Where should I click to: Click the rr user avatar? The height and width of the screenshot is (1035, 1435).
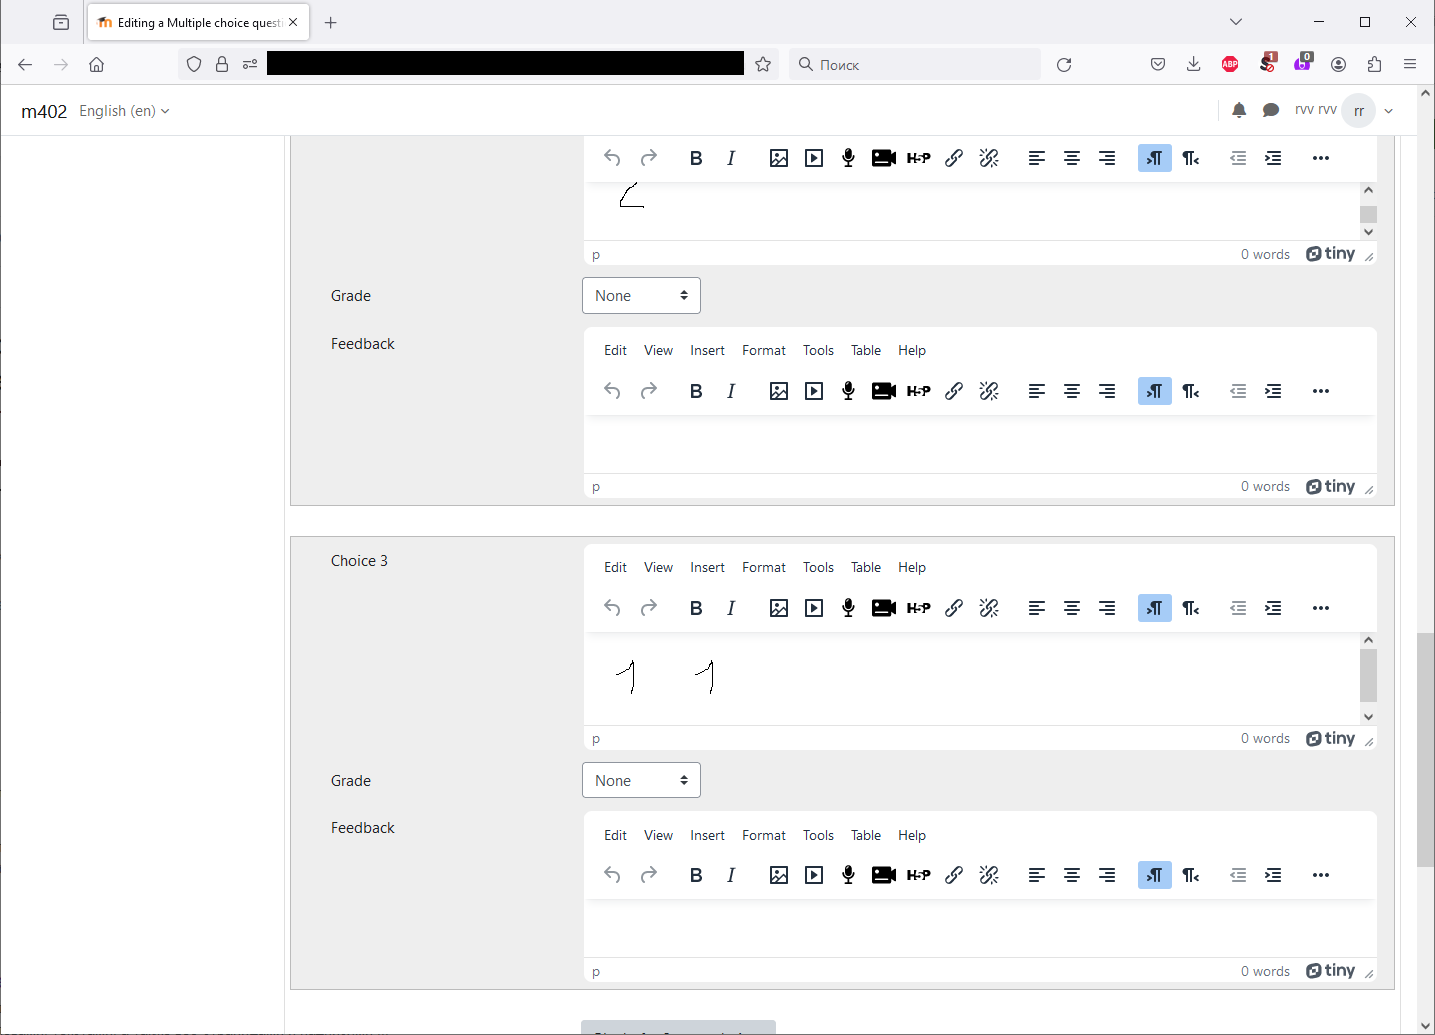pyautogui.click(x=1359, y=111)
